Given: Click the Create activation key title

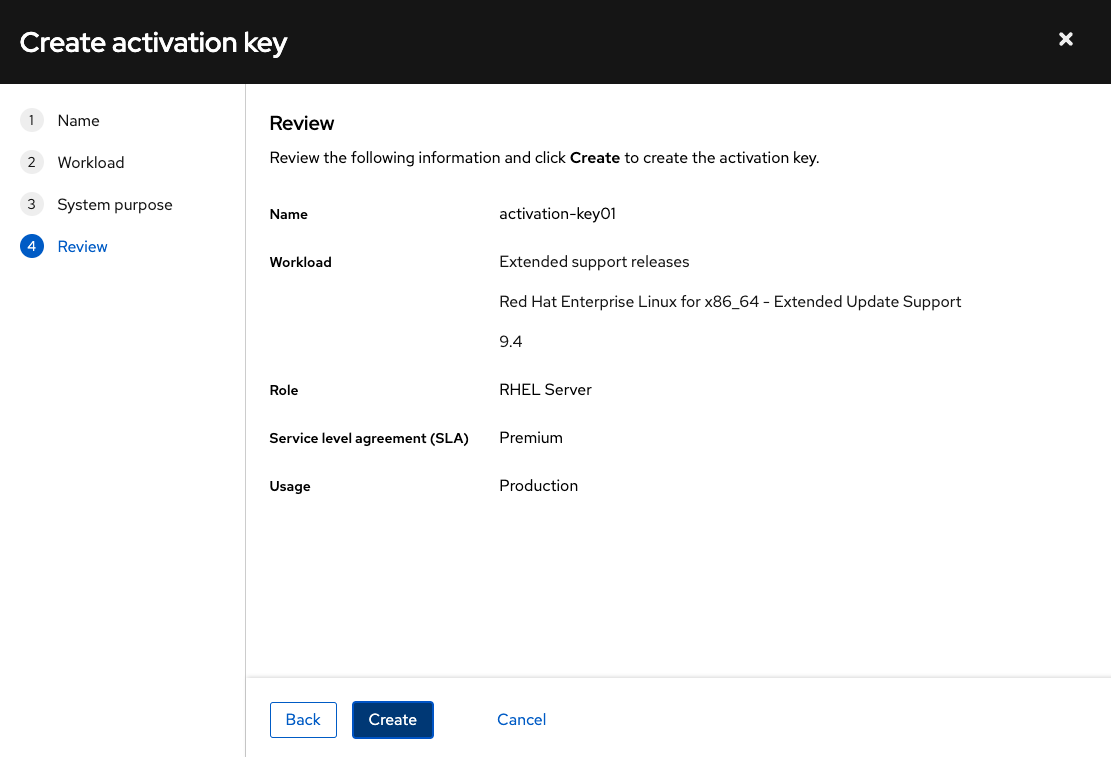Looking at the screenshot, I should 153,43.
